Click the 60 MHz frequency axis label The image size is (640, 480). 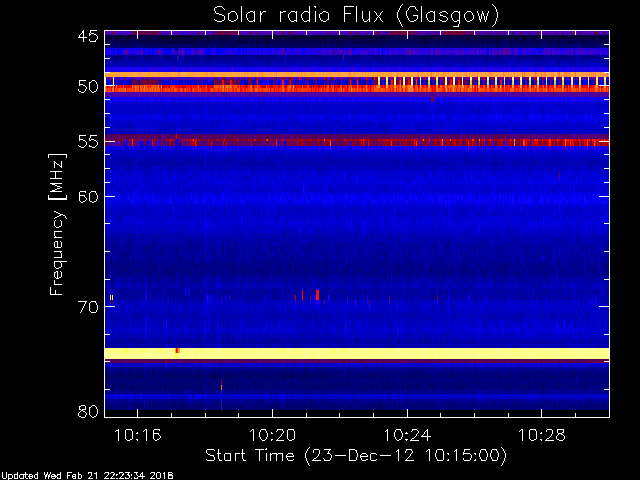tap(88, 197)
